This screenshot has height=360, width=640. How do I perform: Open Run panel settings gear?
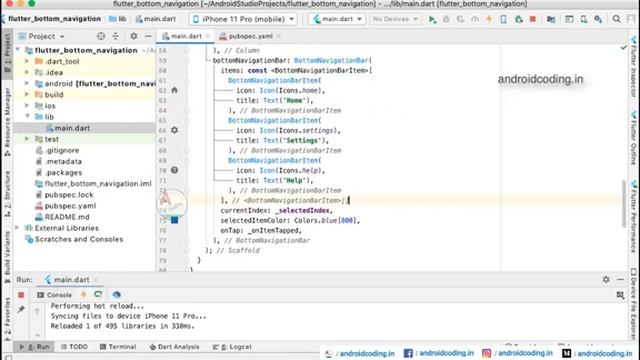tap(606, 279)
